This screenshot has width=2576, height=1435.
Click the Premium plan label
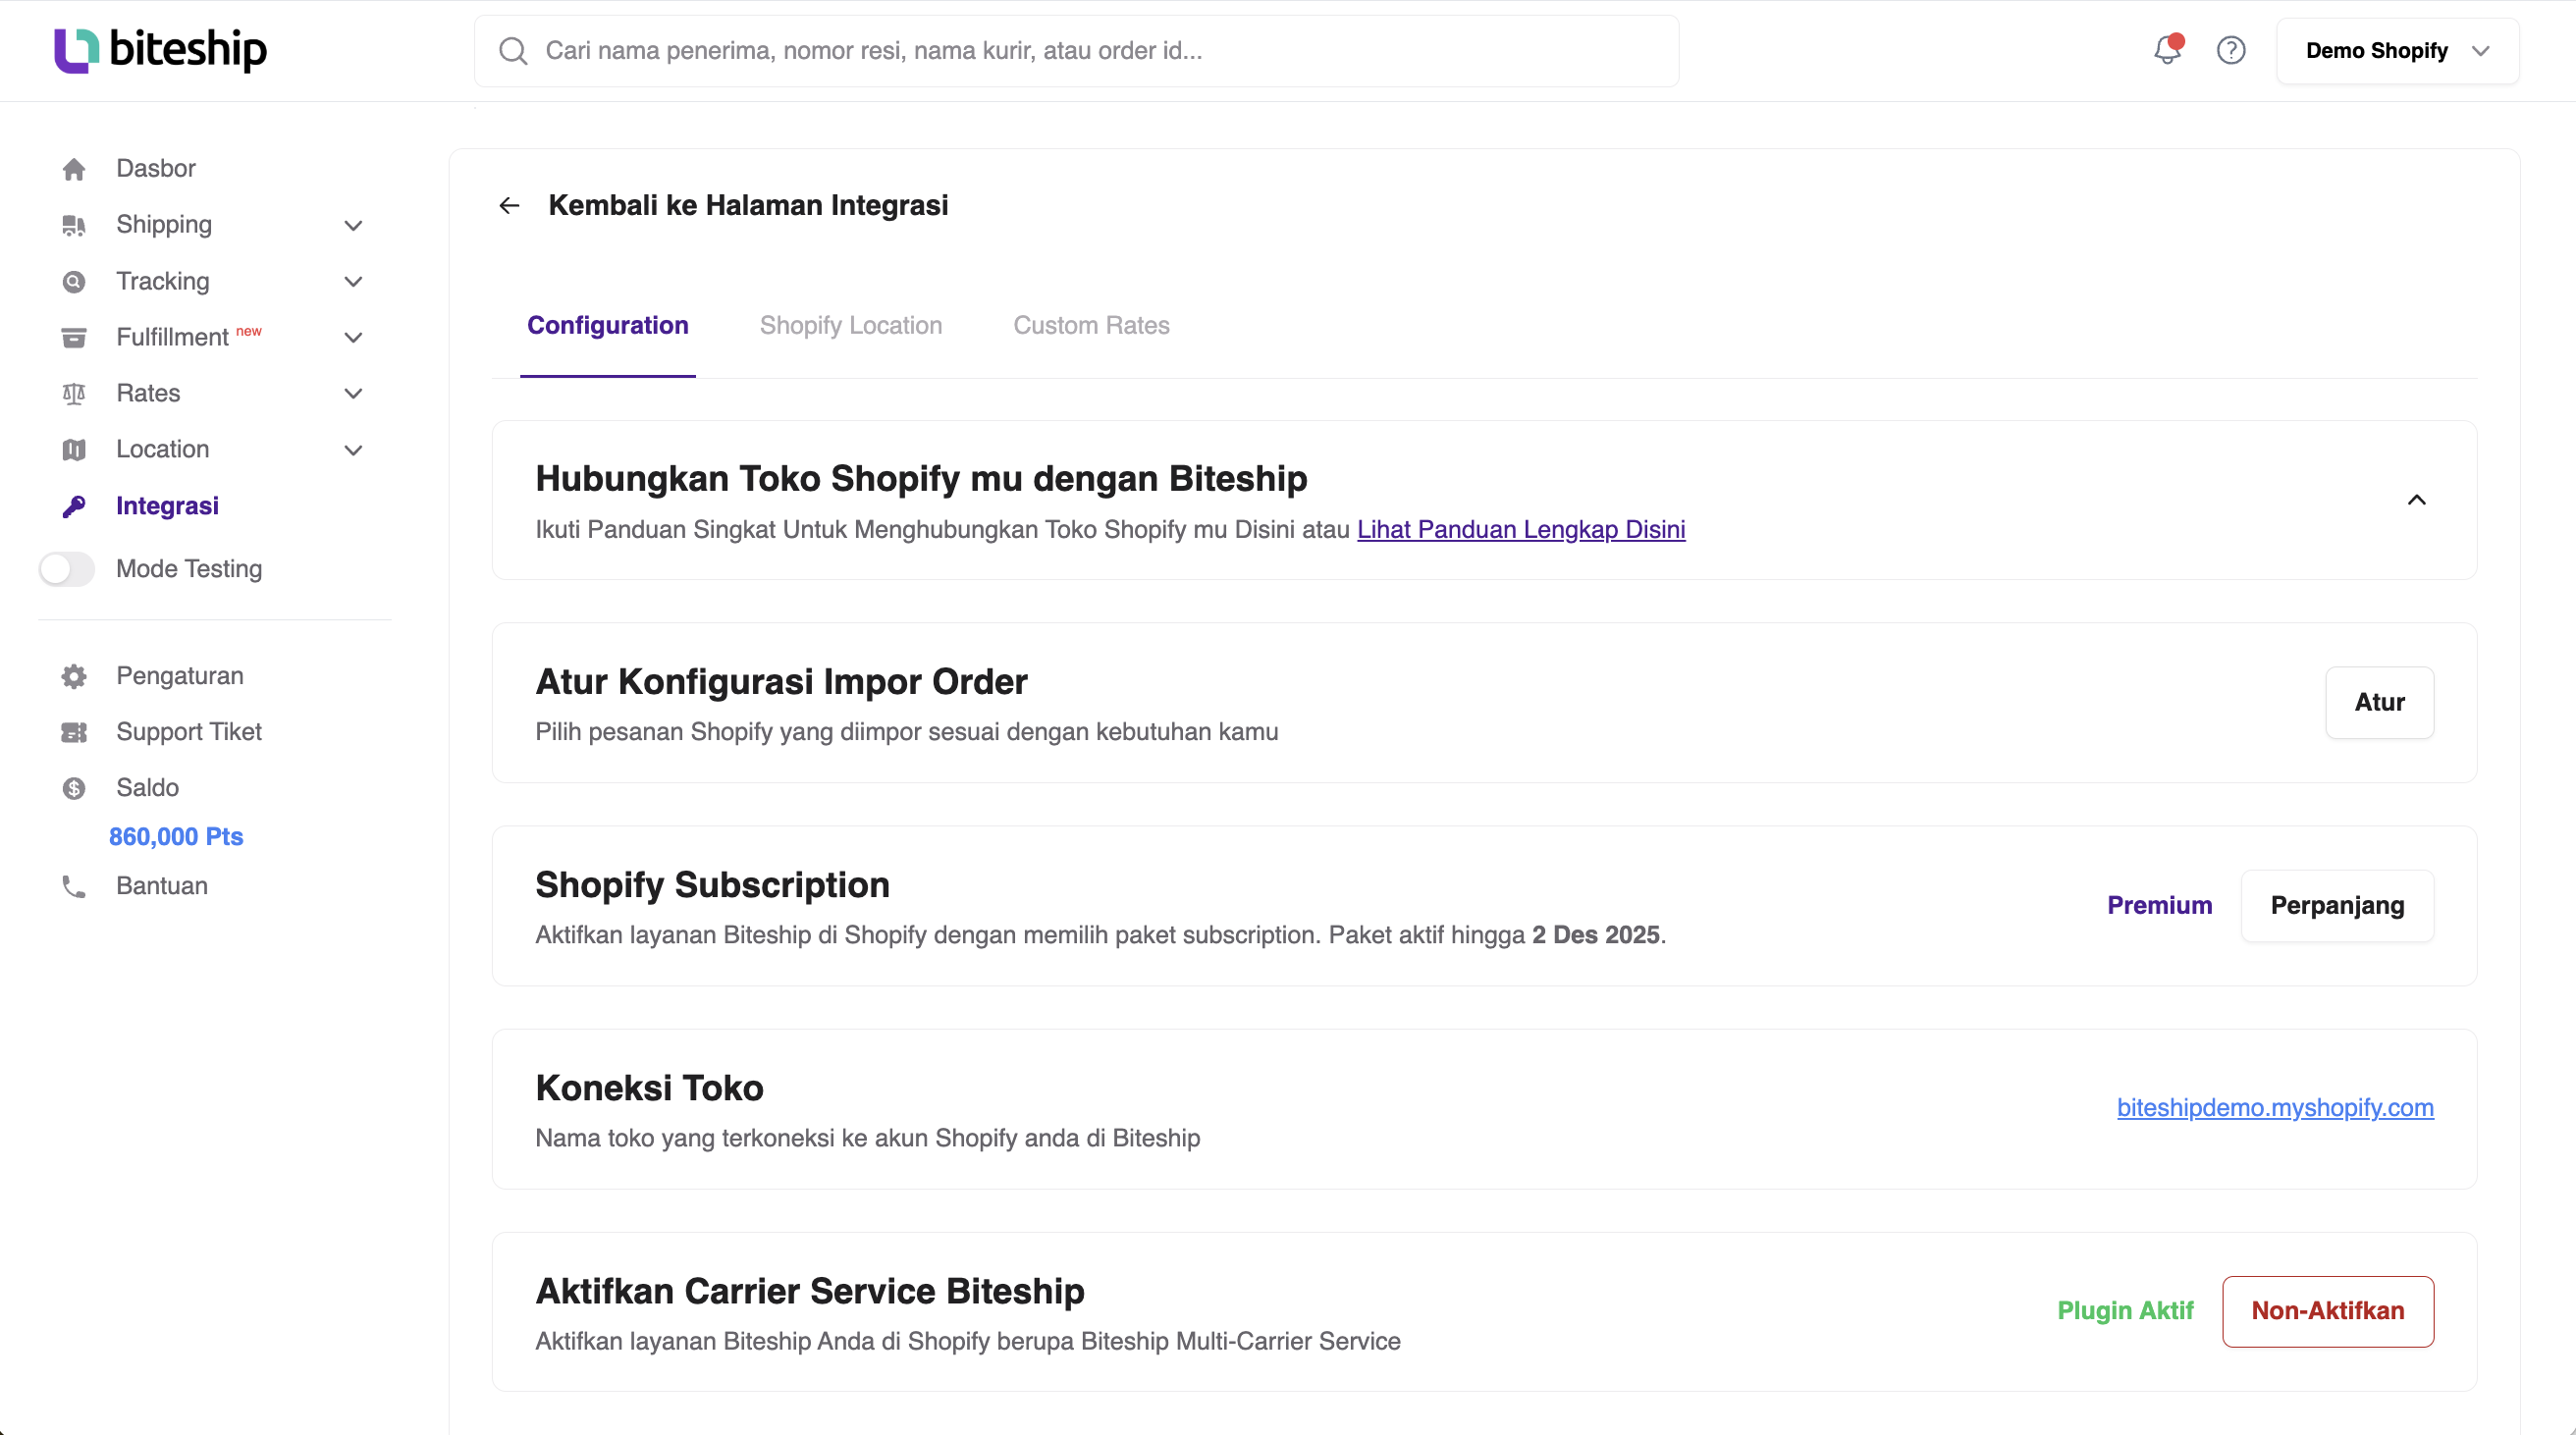(2159, 906)
